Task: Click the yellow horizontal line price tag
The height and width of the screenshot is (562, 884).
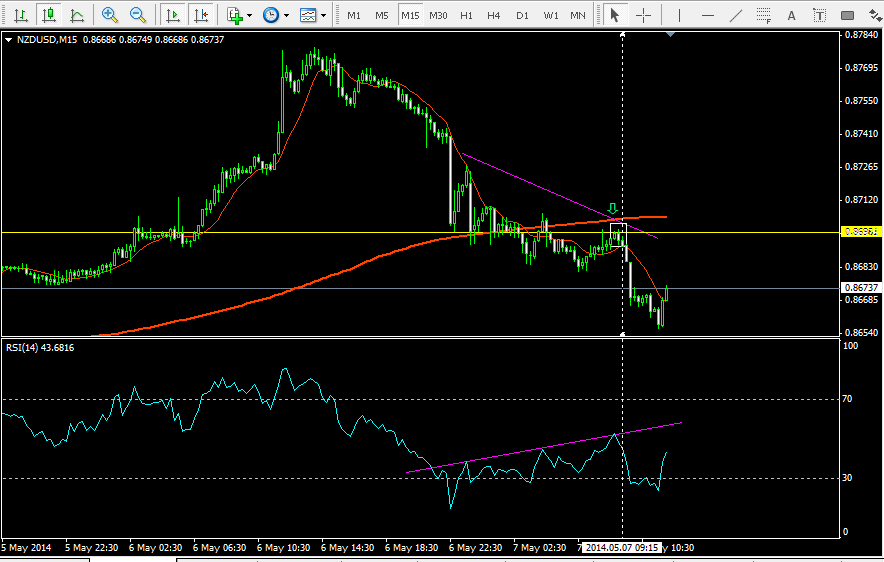Action: [x=861, y=232]
